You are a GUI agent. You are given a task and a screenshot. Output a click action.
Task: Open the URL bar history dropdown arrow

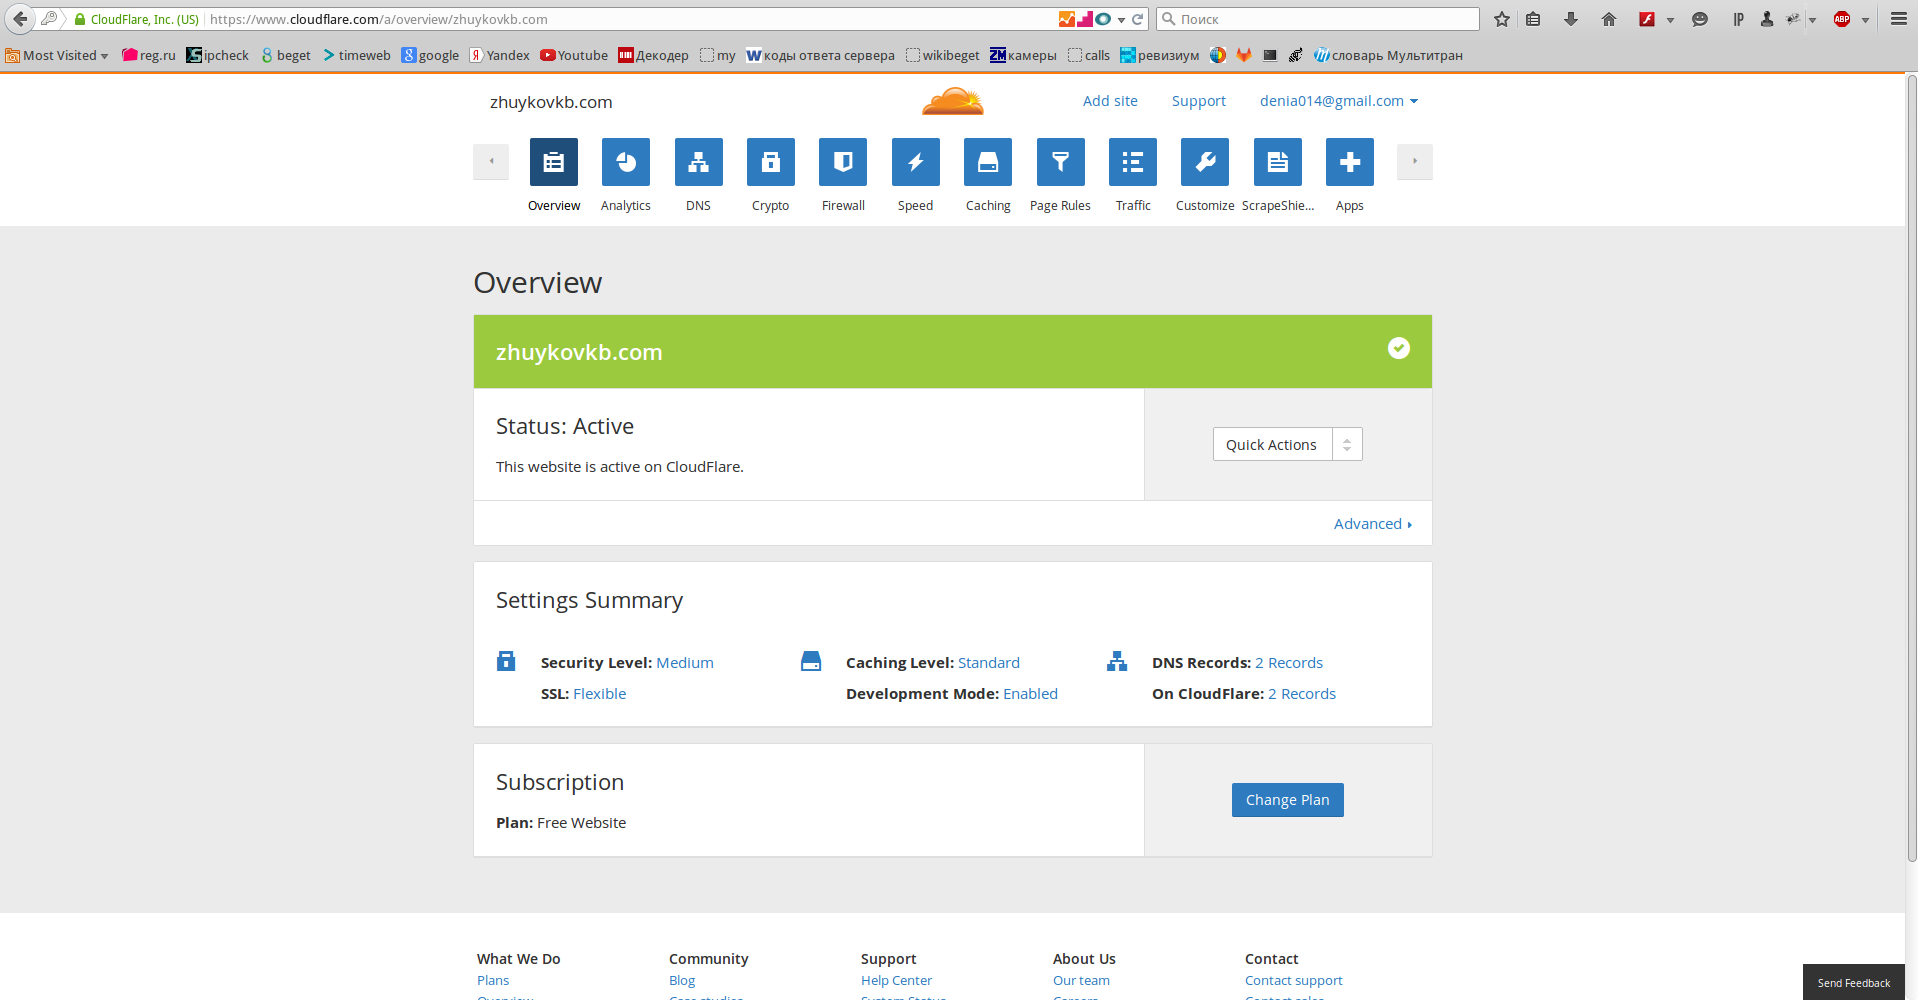click(1121, 19)
